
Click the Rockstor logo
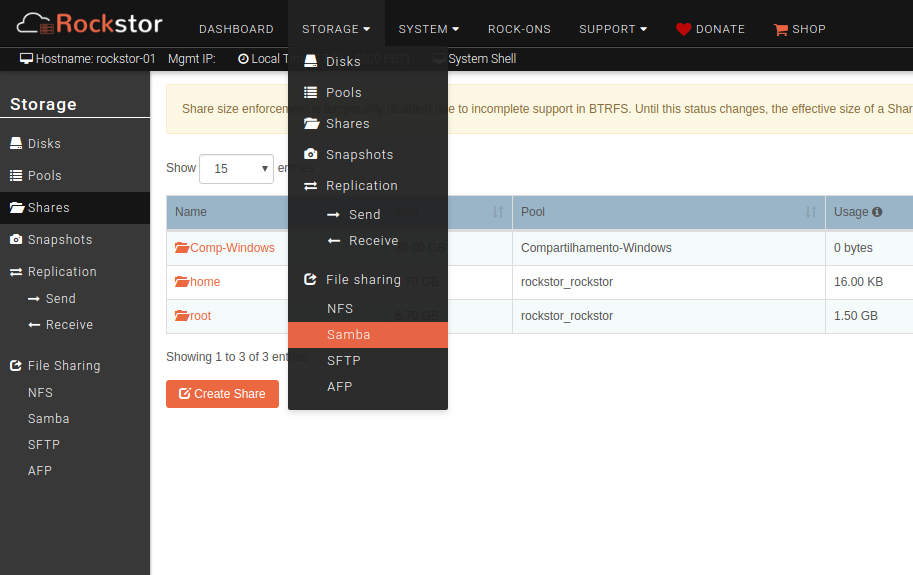point(89,23)
